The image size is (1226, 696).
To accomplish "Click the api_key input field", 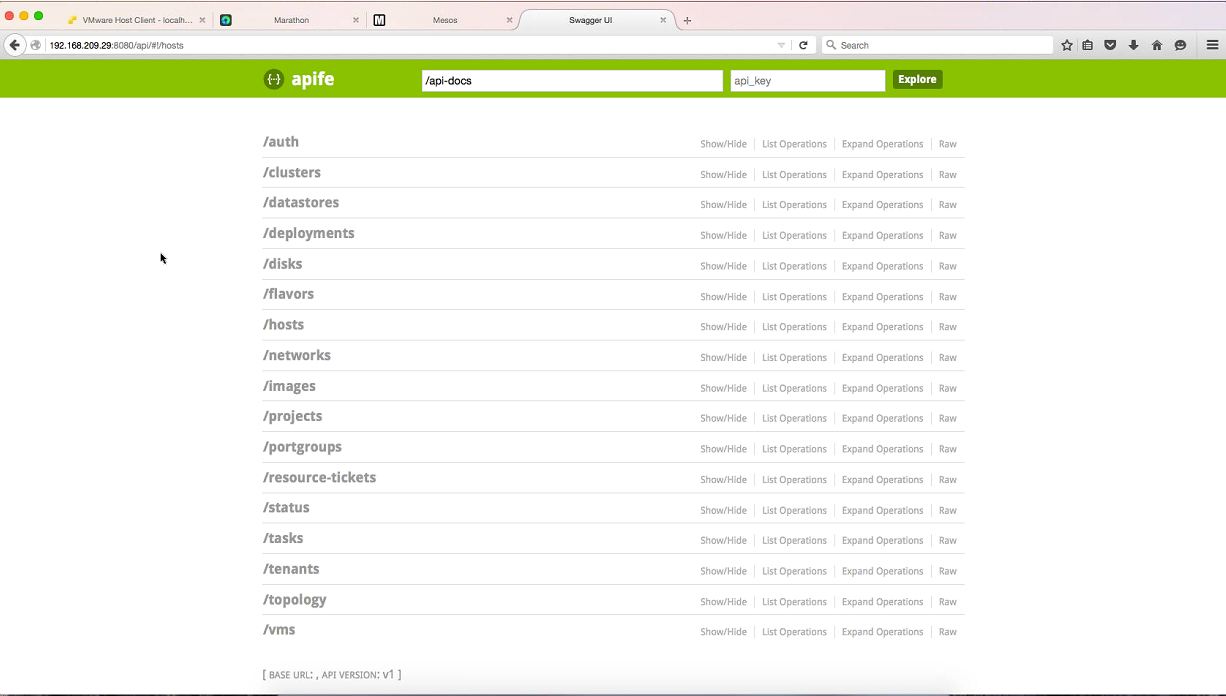I will pos(807,80).
